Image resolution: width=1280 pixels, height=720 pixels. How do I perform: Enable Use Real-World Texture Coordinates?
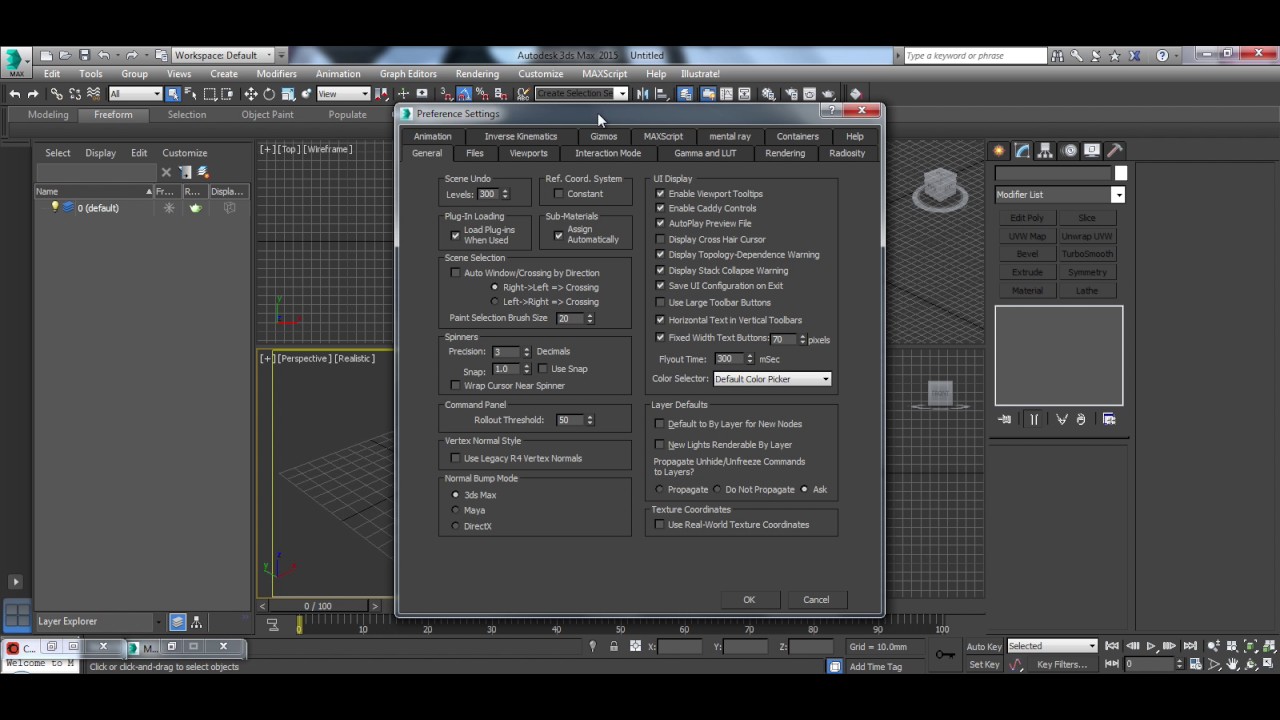pyautogui.click(x=660, y=525)
